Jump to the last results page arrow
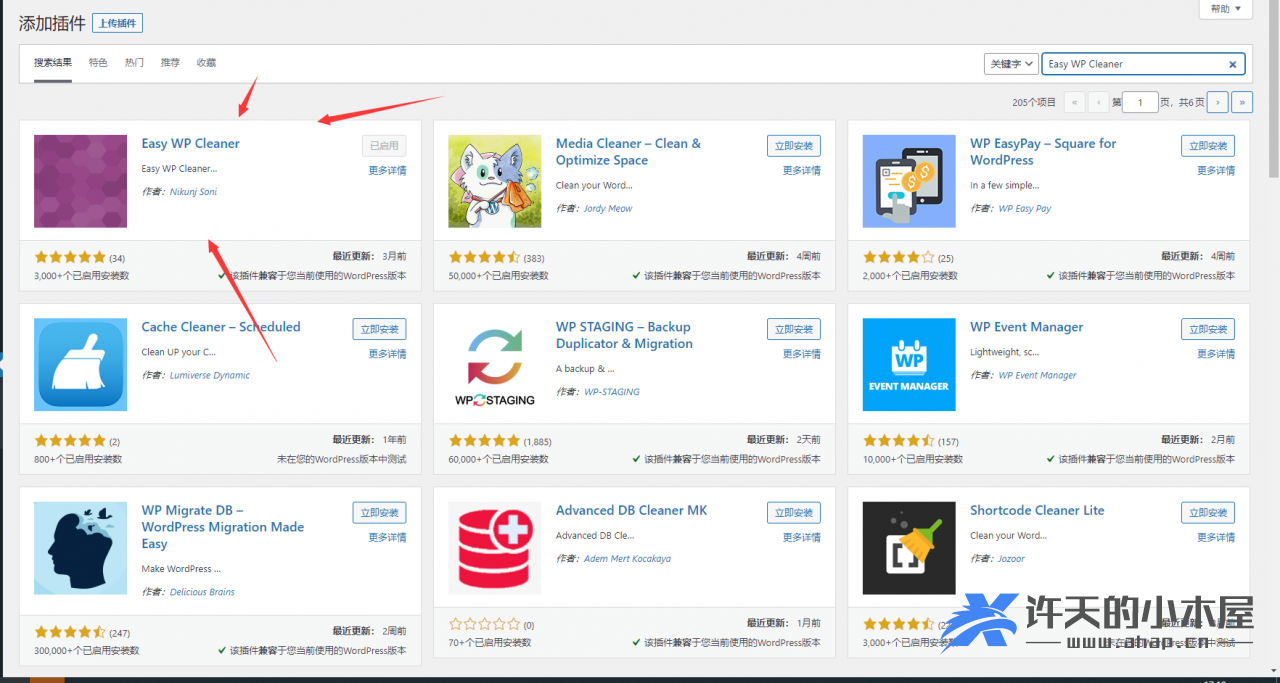The width and height of the screenshot is (1280, 683). 1242,101
